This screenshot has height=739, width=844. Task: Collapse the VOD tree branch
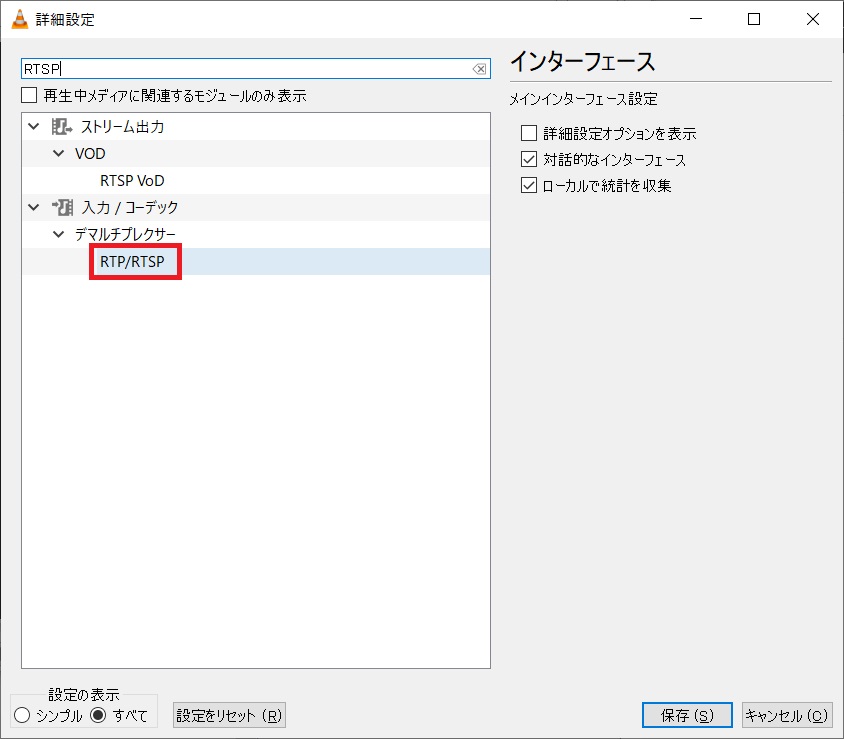(x=57, y=153)
